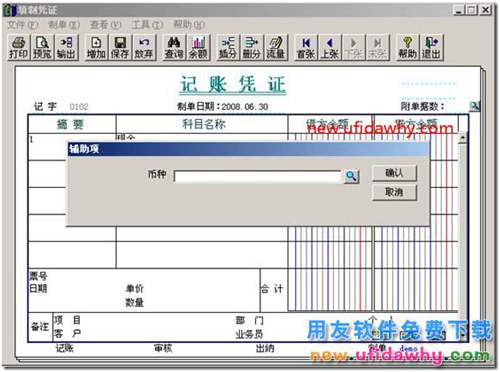Exit the voucher window via 退出
This screenshot has width=500, height=372.
click(x=431, y=47)
